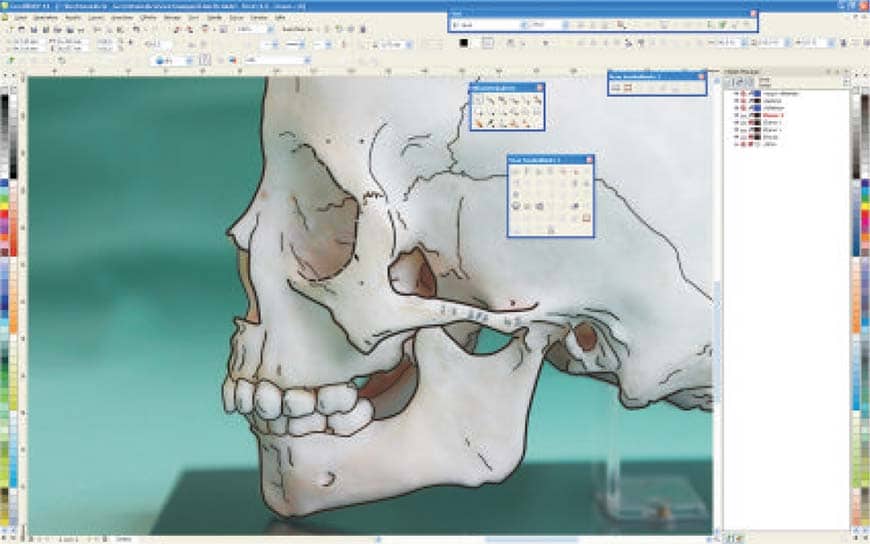Select the Zoom tool in the floating toolbox
Viewport: 870px width, 544px height.
pyautogui.click(x=512, y=100)
